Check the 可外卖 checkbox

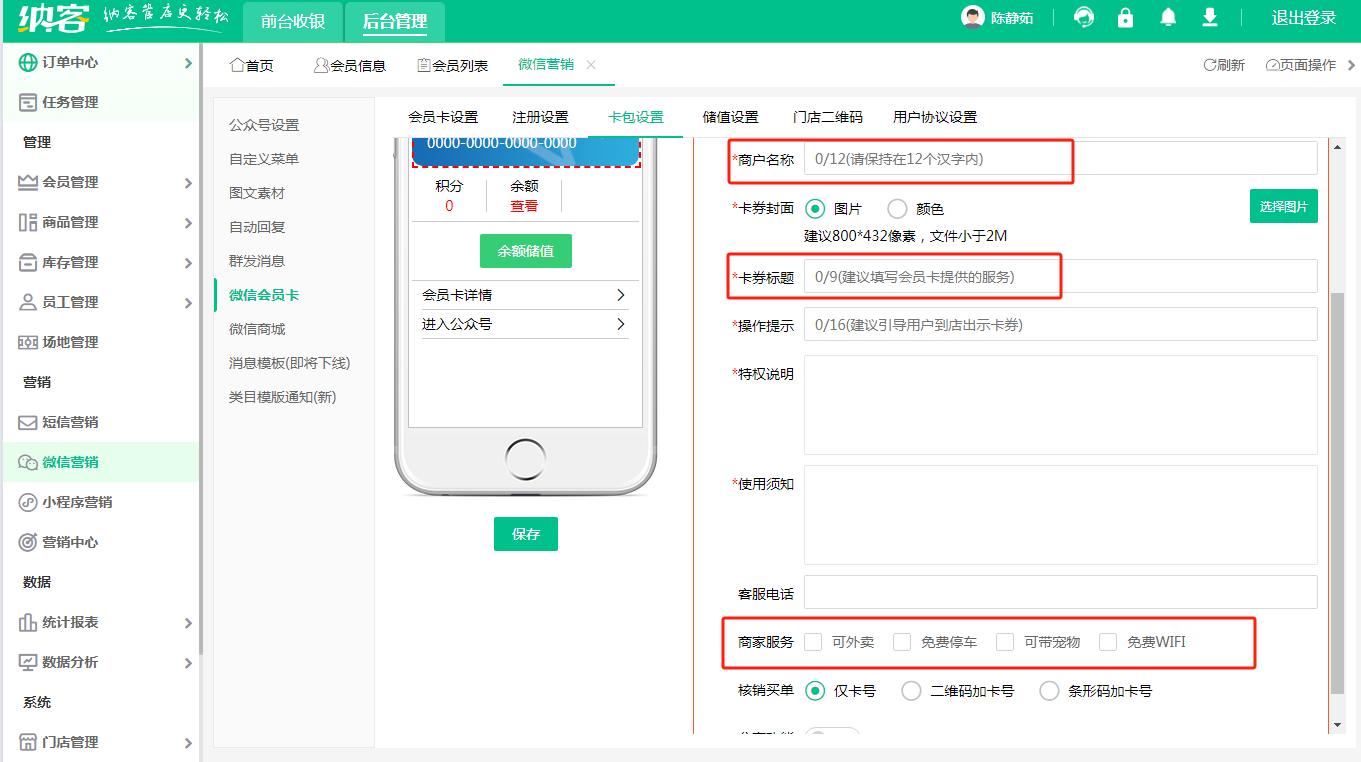(813, 642)
